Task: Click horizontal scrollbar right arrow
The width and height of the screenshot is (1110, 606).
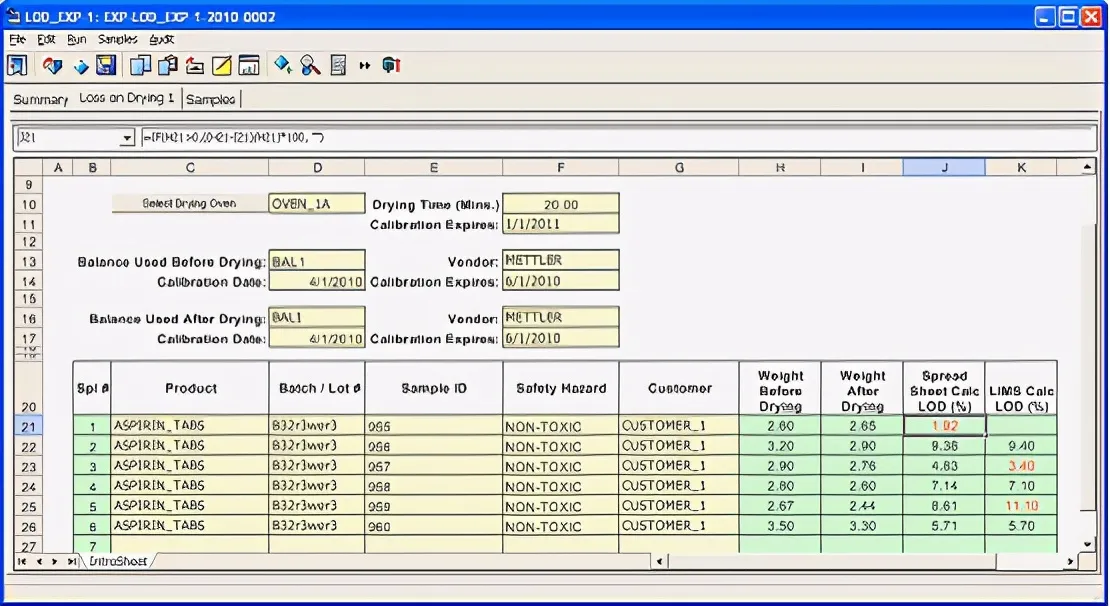Action: 1070,561
